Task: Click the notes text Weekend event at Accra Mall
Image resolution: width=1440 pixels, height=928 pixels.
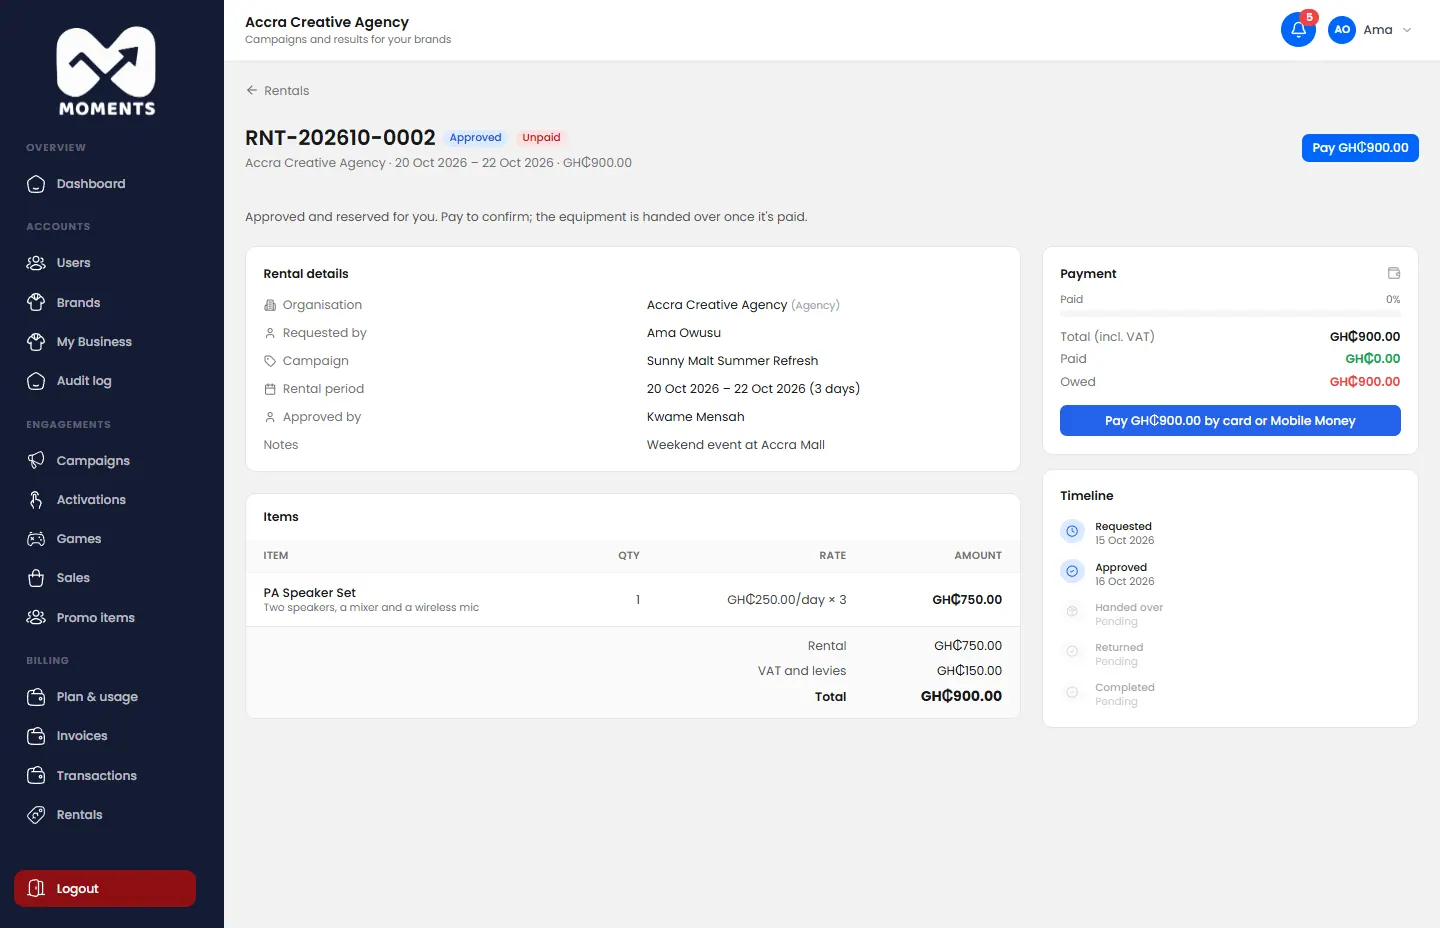Action: coord(736,445)
